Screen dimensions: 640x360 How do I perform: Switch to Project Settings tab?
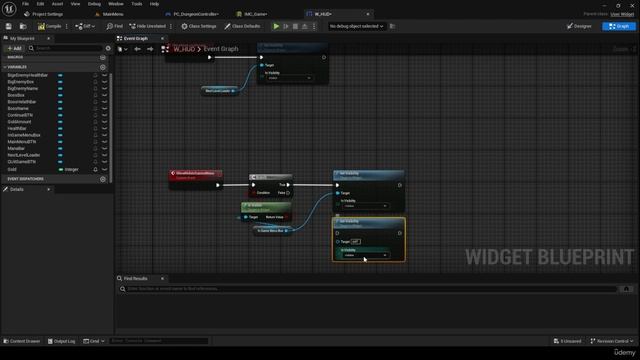(x=44, y=14)
